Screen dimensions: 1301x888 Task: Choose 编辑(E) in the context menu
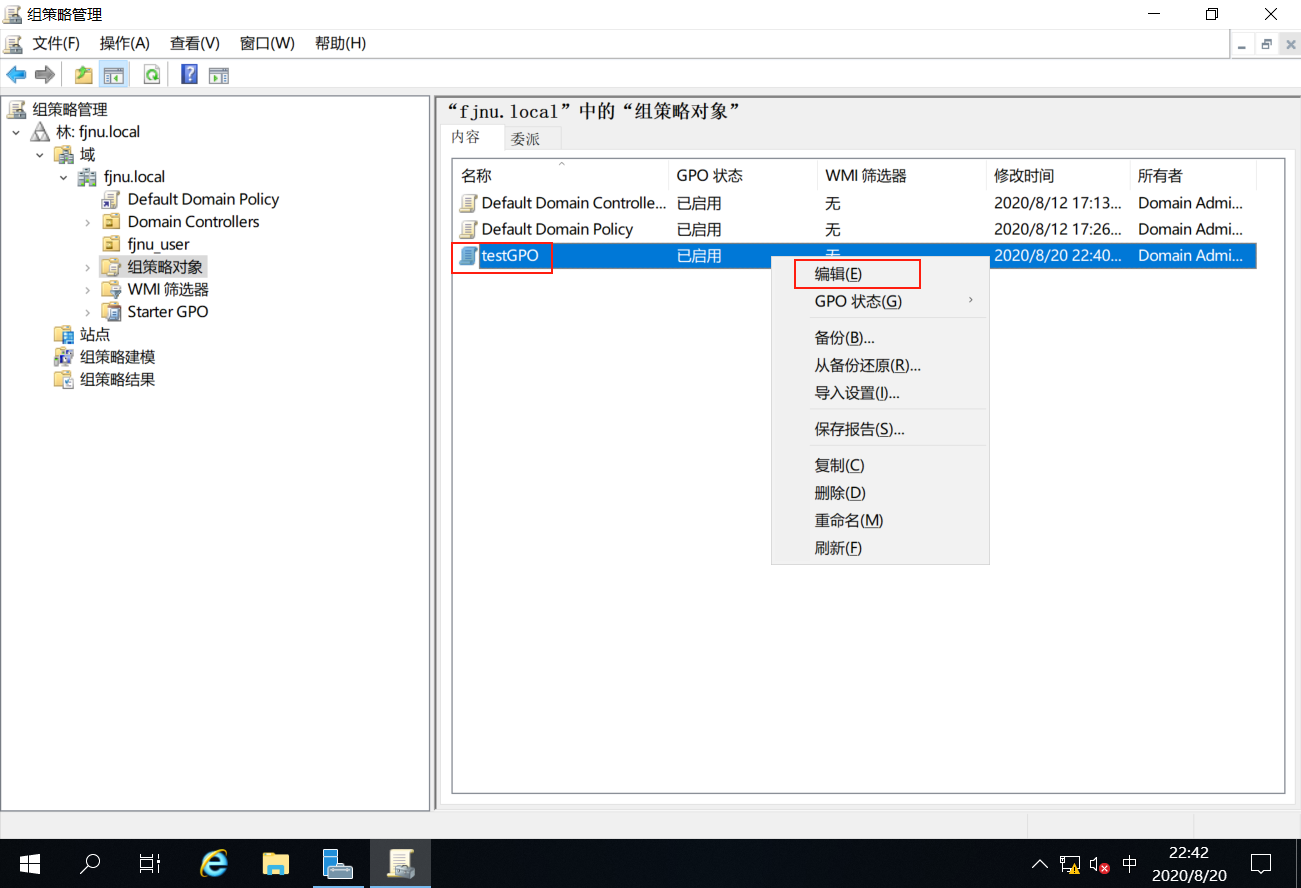click(880, 274)
